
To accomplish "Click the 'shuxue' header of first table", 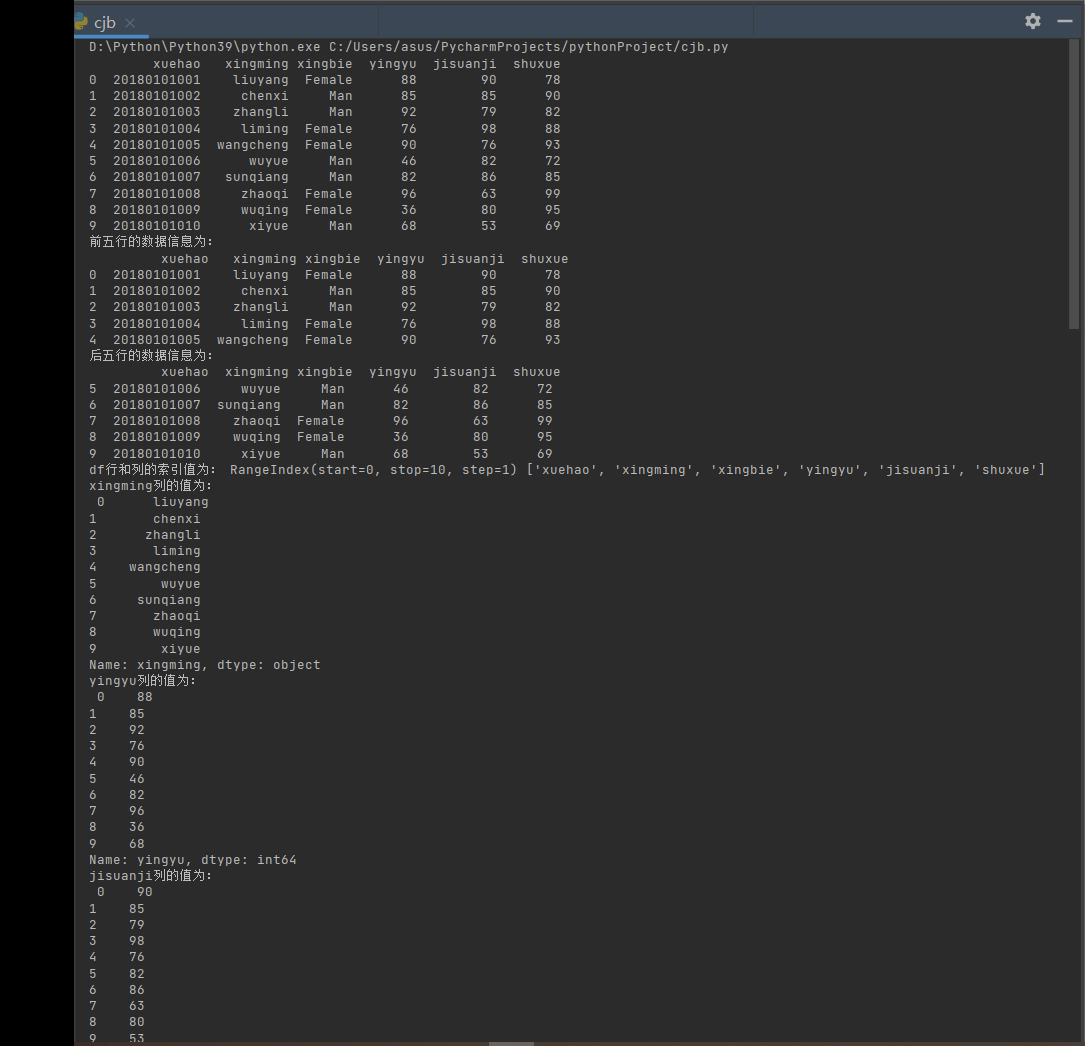I will click(x=536, y=64).
